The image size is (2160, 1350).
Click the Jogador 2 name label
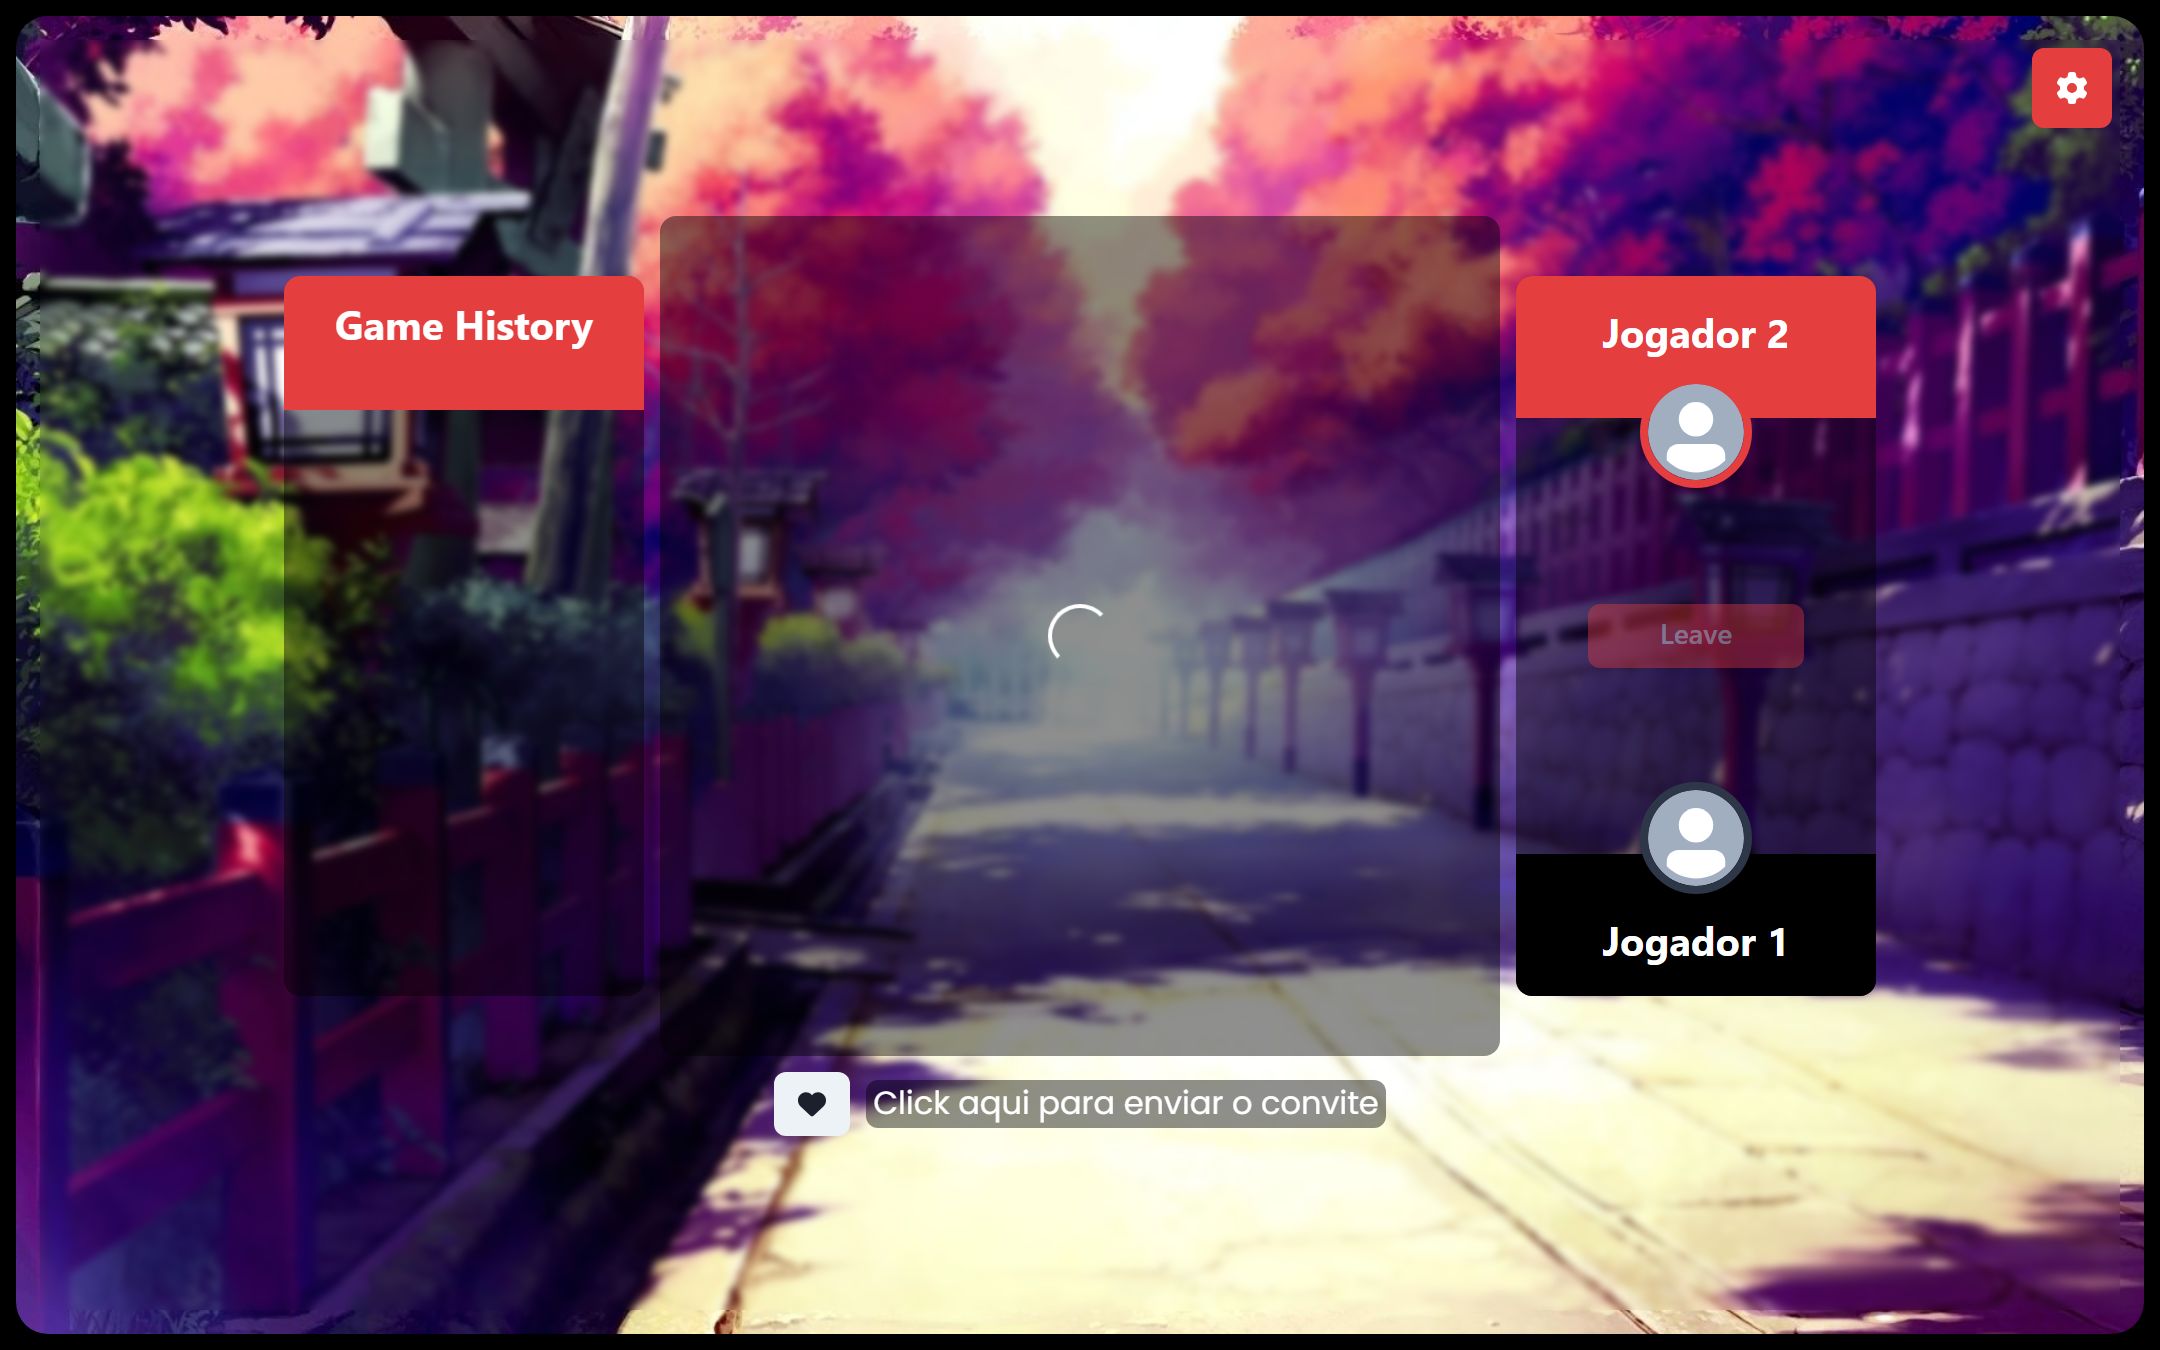coord(1695,334)
